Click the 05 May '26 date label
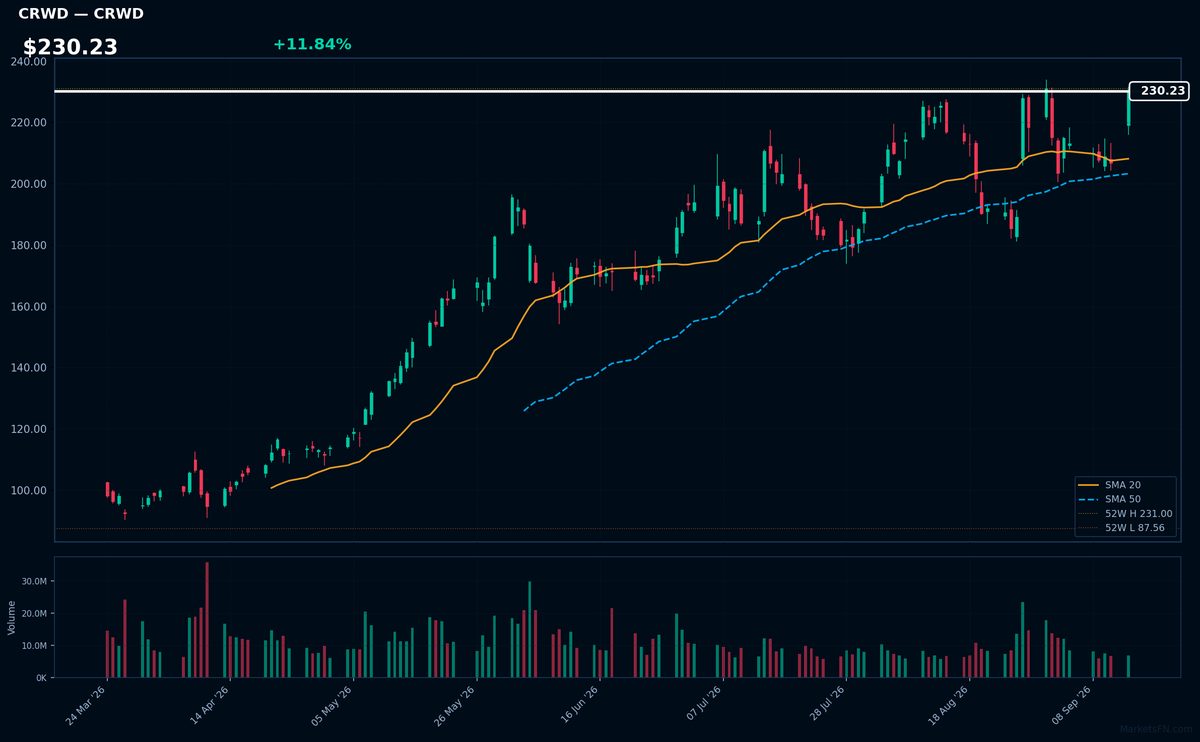This screenshot has height=742, width=1200. (x=332, y=706)
